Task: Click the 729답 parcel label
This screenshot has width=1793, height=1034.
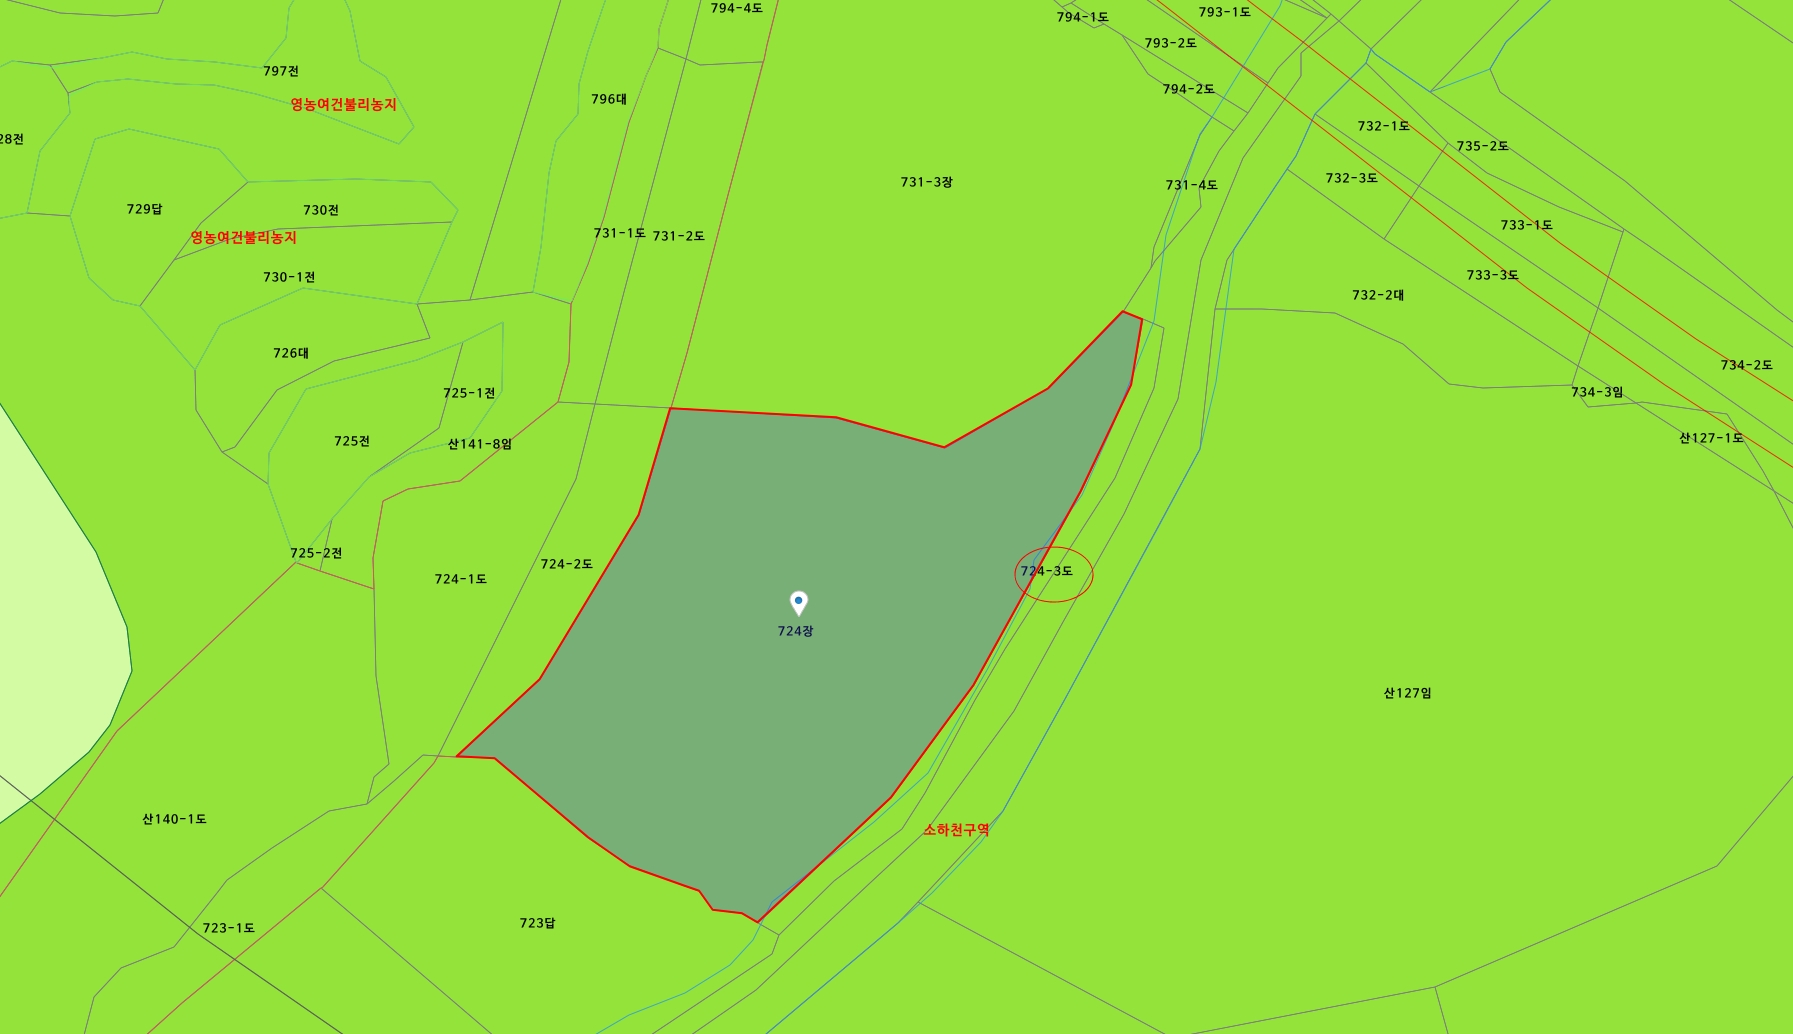Action: pos(145,209)
